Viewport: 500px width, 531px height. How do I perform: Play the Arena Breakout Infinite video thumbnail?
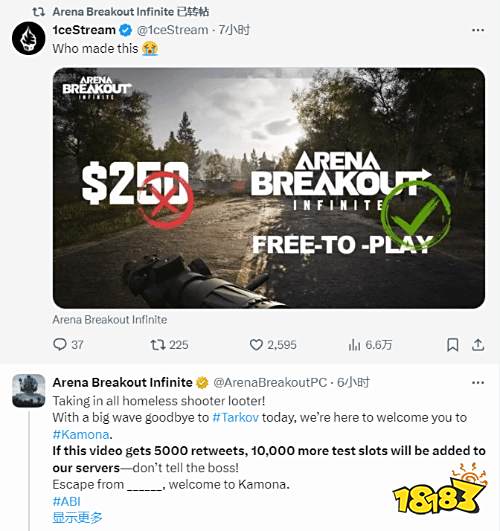click(x=269, y=188)
